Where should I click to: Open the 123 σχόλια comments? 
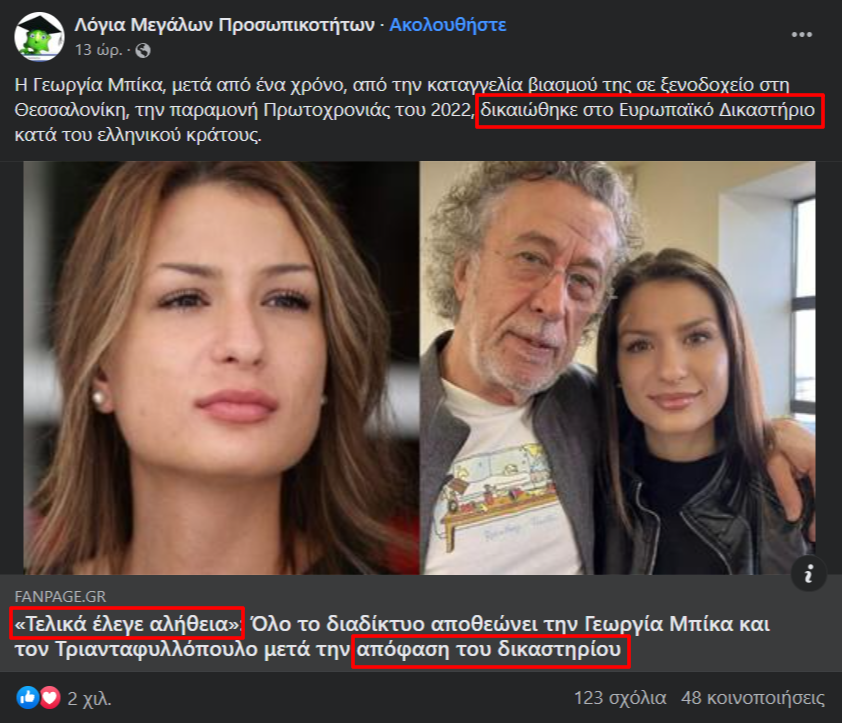point(620,698)
